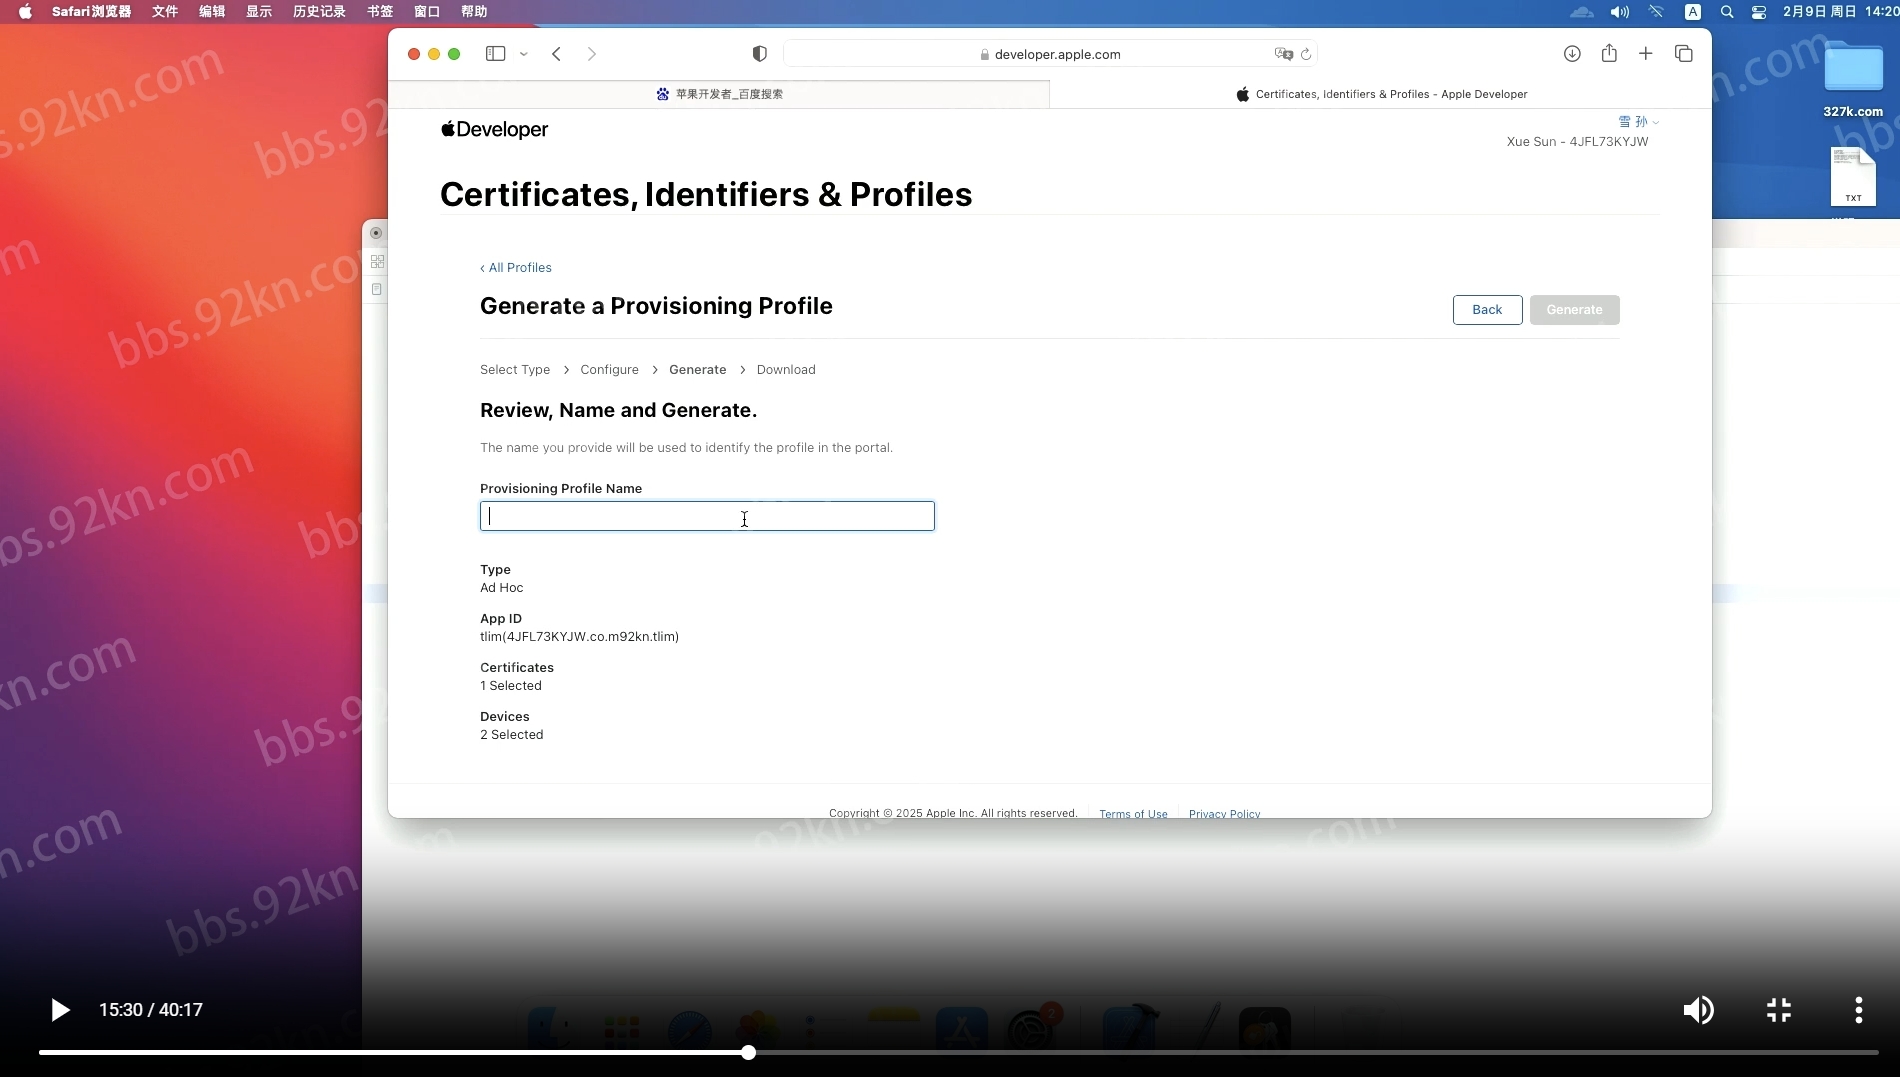Play the paused video
This screenshot has height=1077, width=1900.
(60, 1010)
